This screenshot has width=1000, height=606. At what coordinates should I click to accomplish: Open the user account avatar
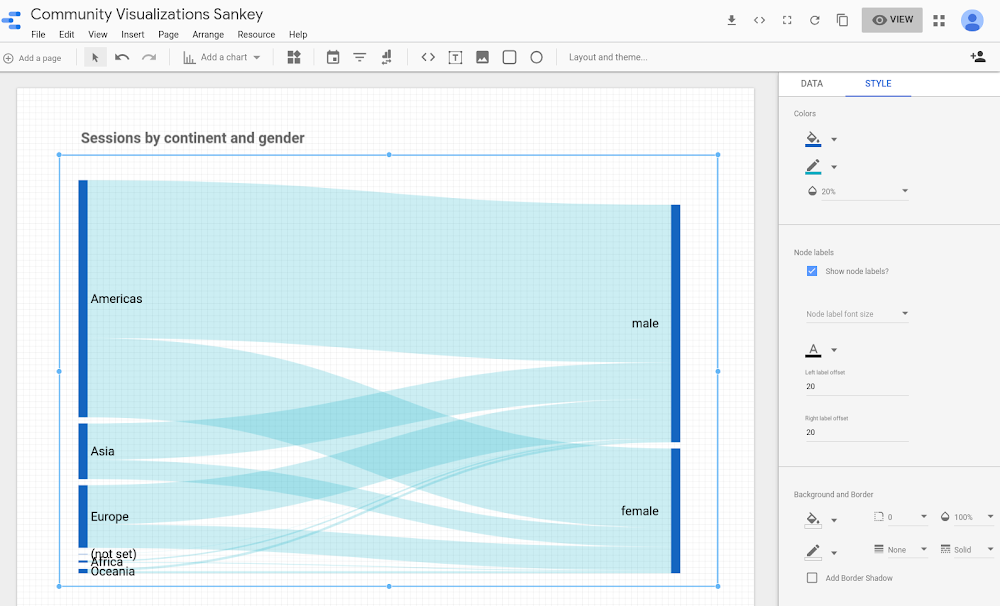(x=973, y=20)
